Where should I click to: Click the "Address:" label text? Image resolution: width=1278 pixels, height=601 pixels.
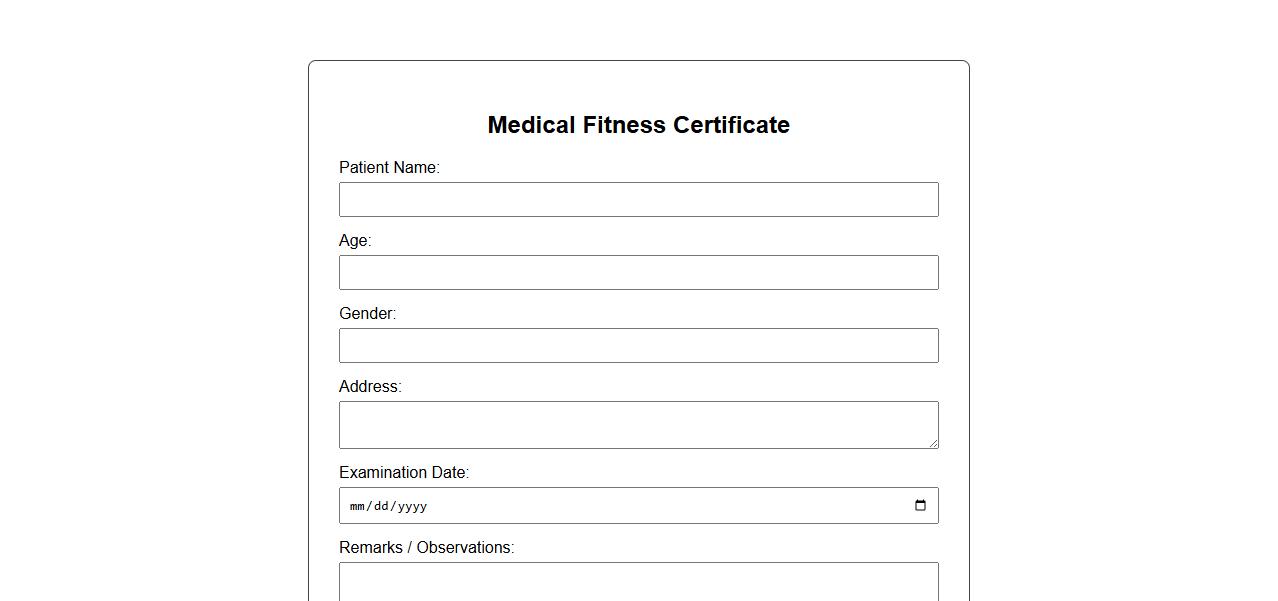[x=370, y=387]
